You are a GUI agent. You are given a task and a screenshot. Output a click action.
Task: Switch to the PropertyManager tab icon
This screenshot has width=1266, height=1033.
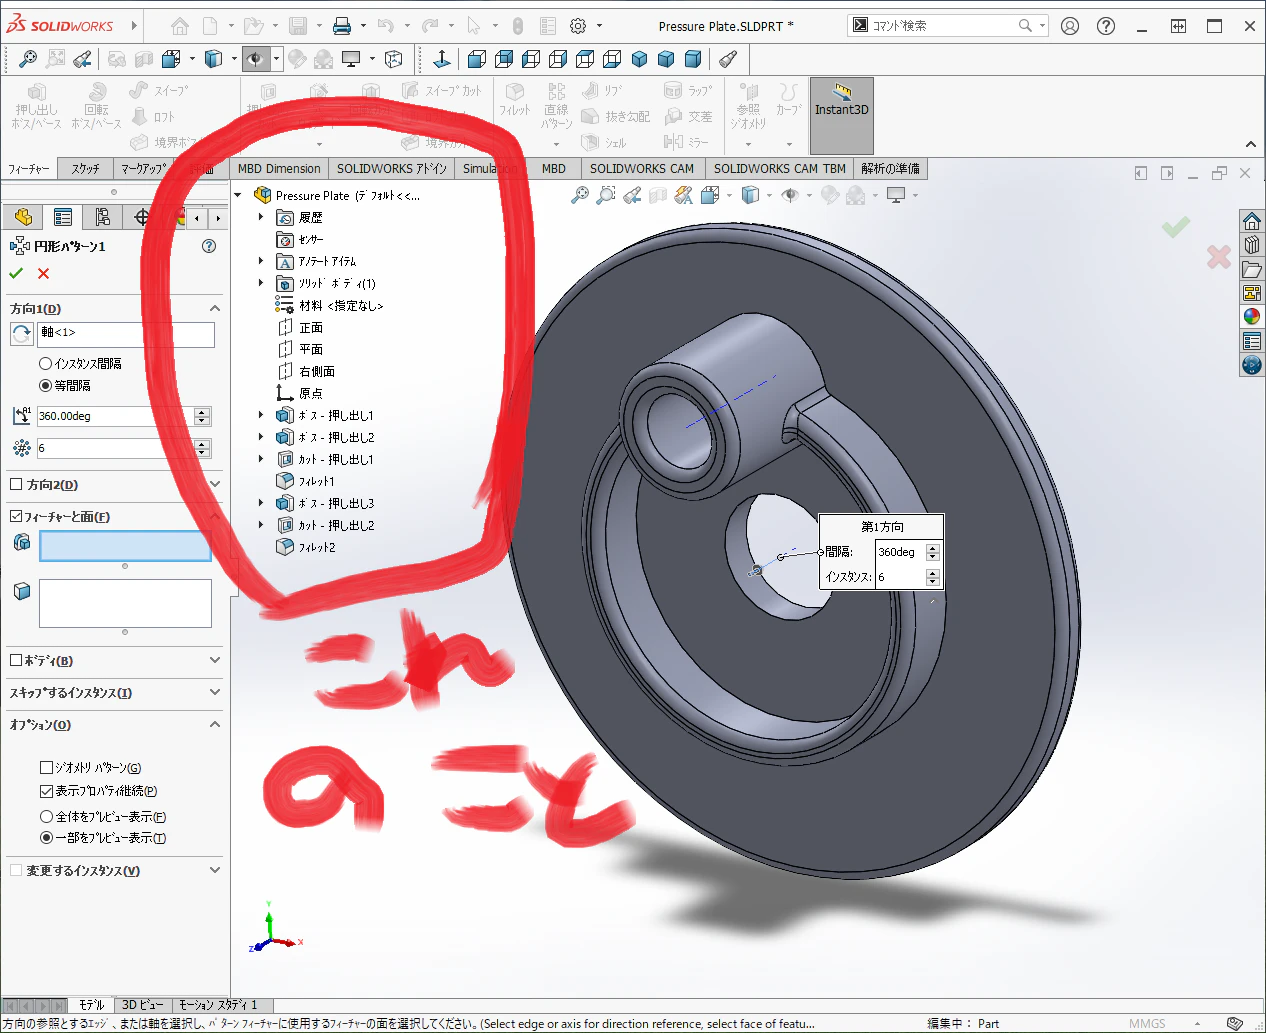click(x=63, y=217)
